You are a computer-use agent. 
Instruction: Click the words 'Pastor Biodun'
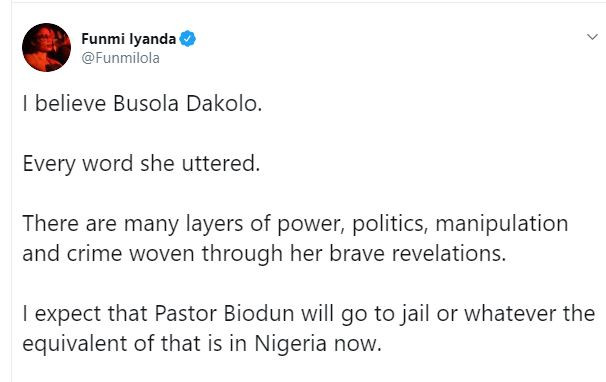pos(224,314)
